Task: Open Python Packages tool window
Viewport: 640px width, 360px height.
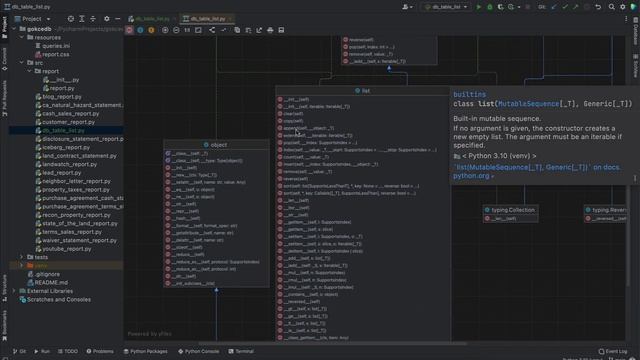Action: [x=146, y=351]
